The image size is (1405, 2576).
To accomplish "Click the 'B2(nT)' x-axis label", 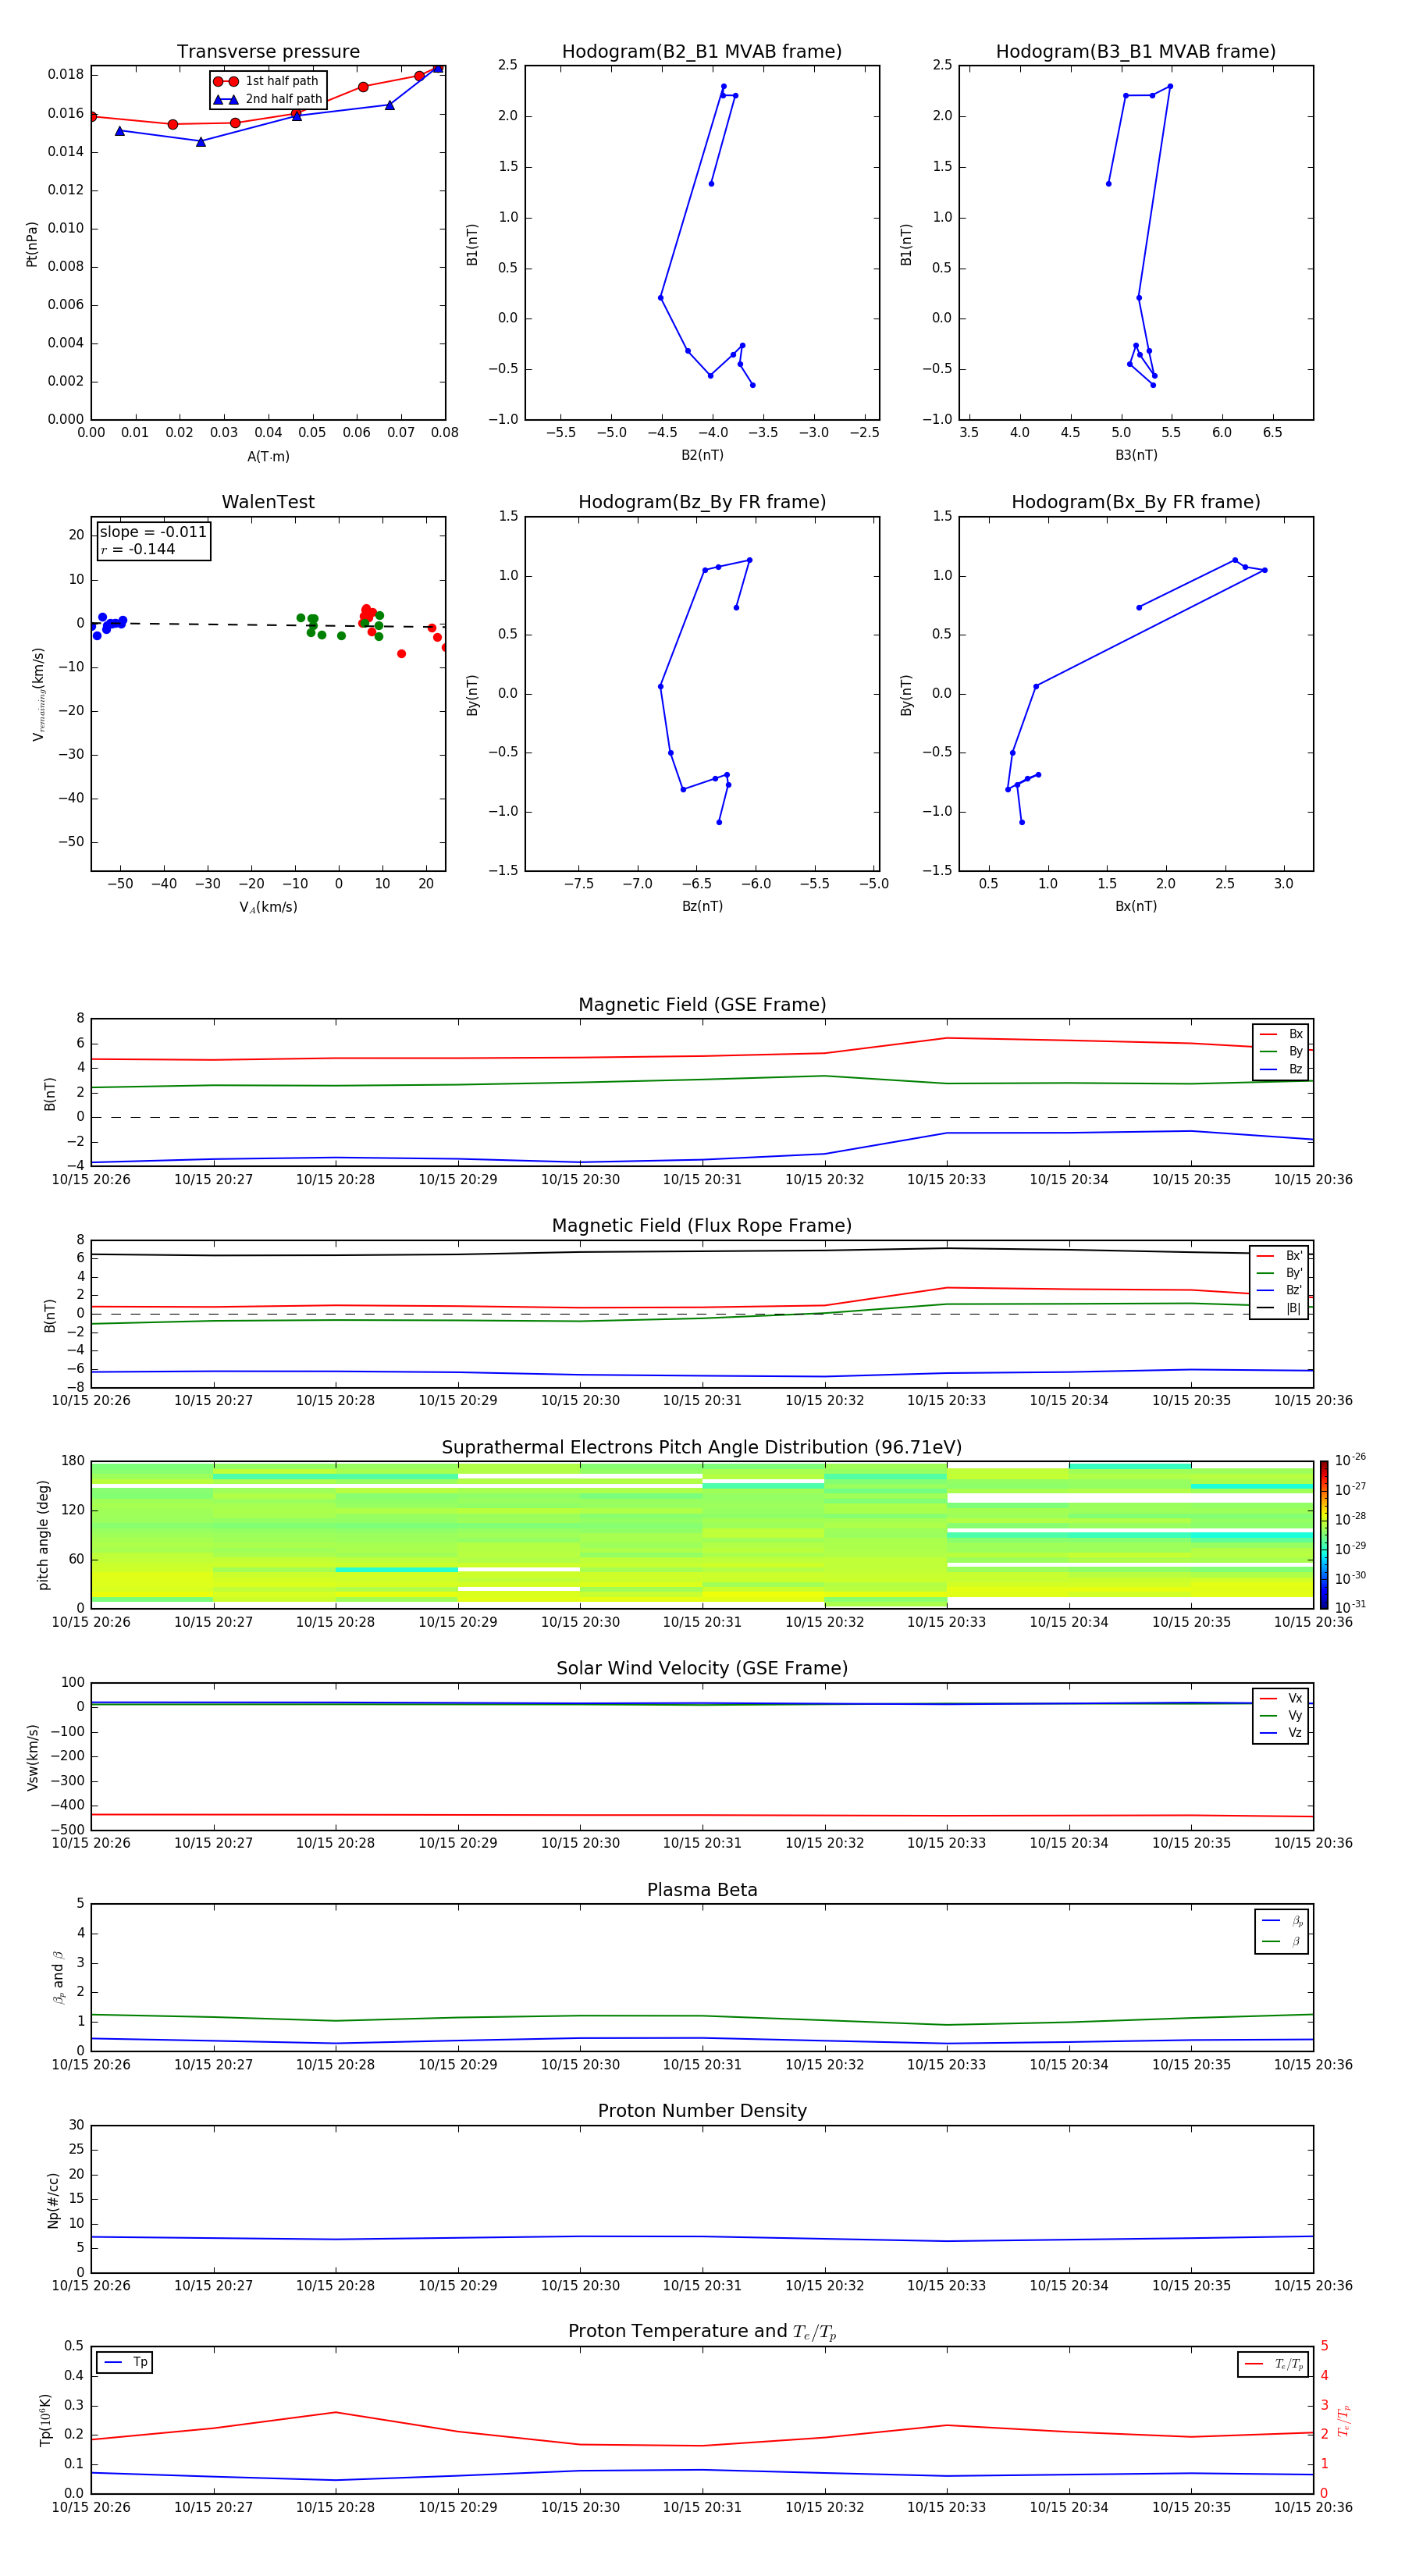I will 702,455.
